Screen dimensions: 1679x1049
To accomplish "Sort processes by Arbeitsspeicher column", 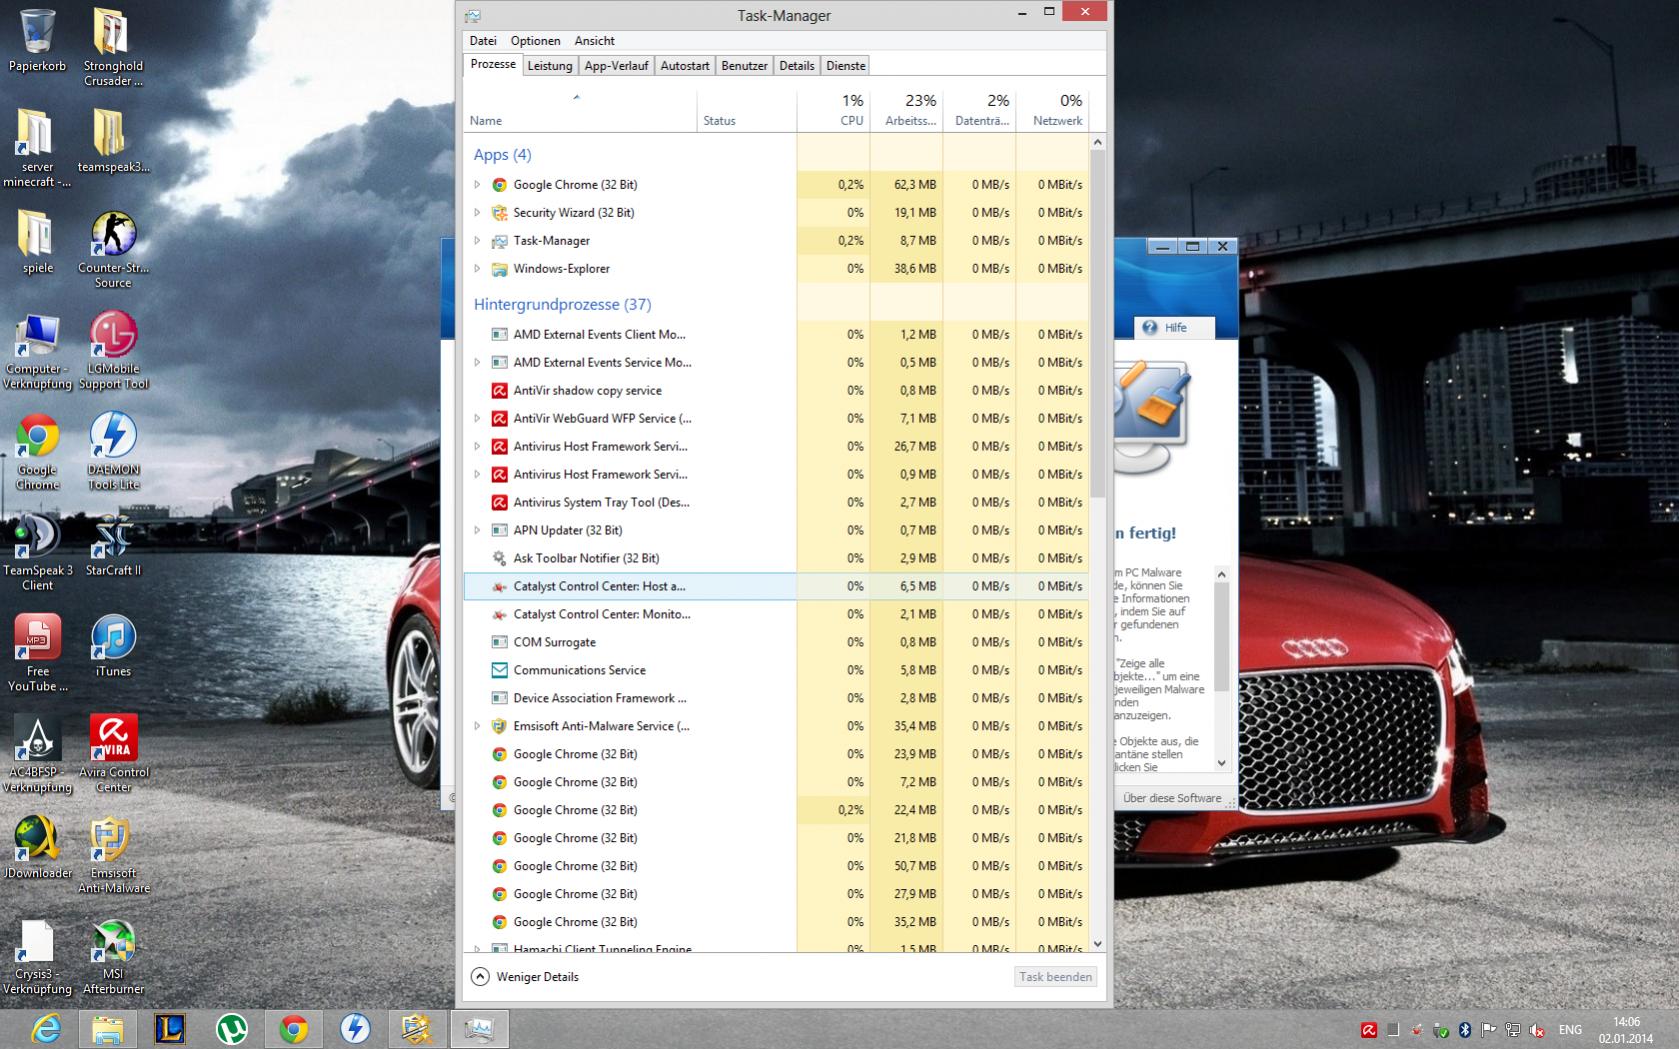I will point(907,110).
